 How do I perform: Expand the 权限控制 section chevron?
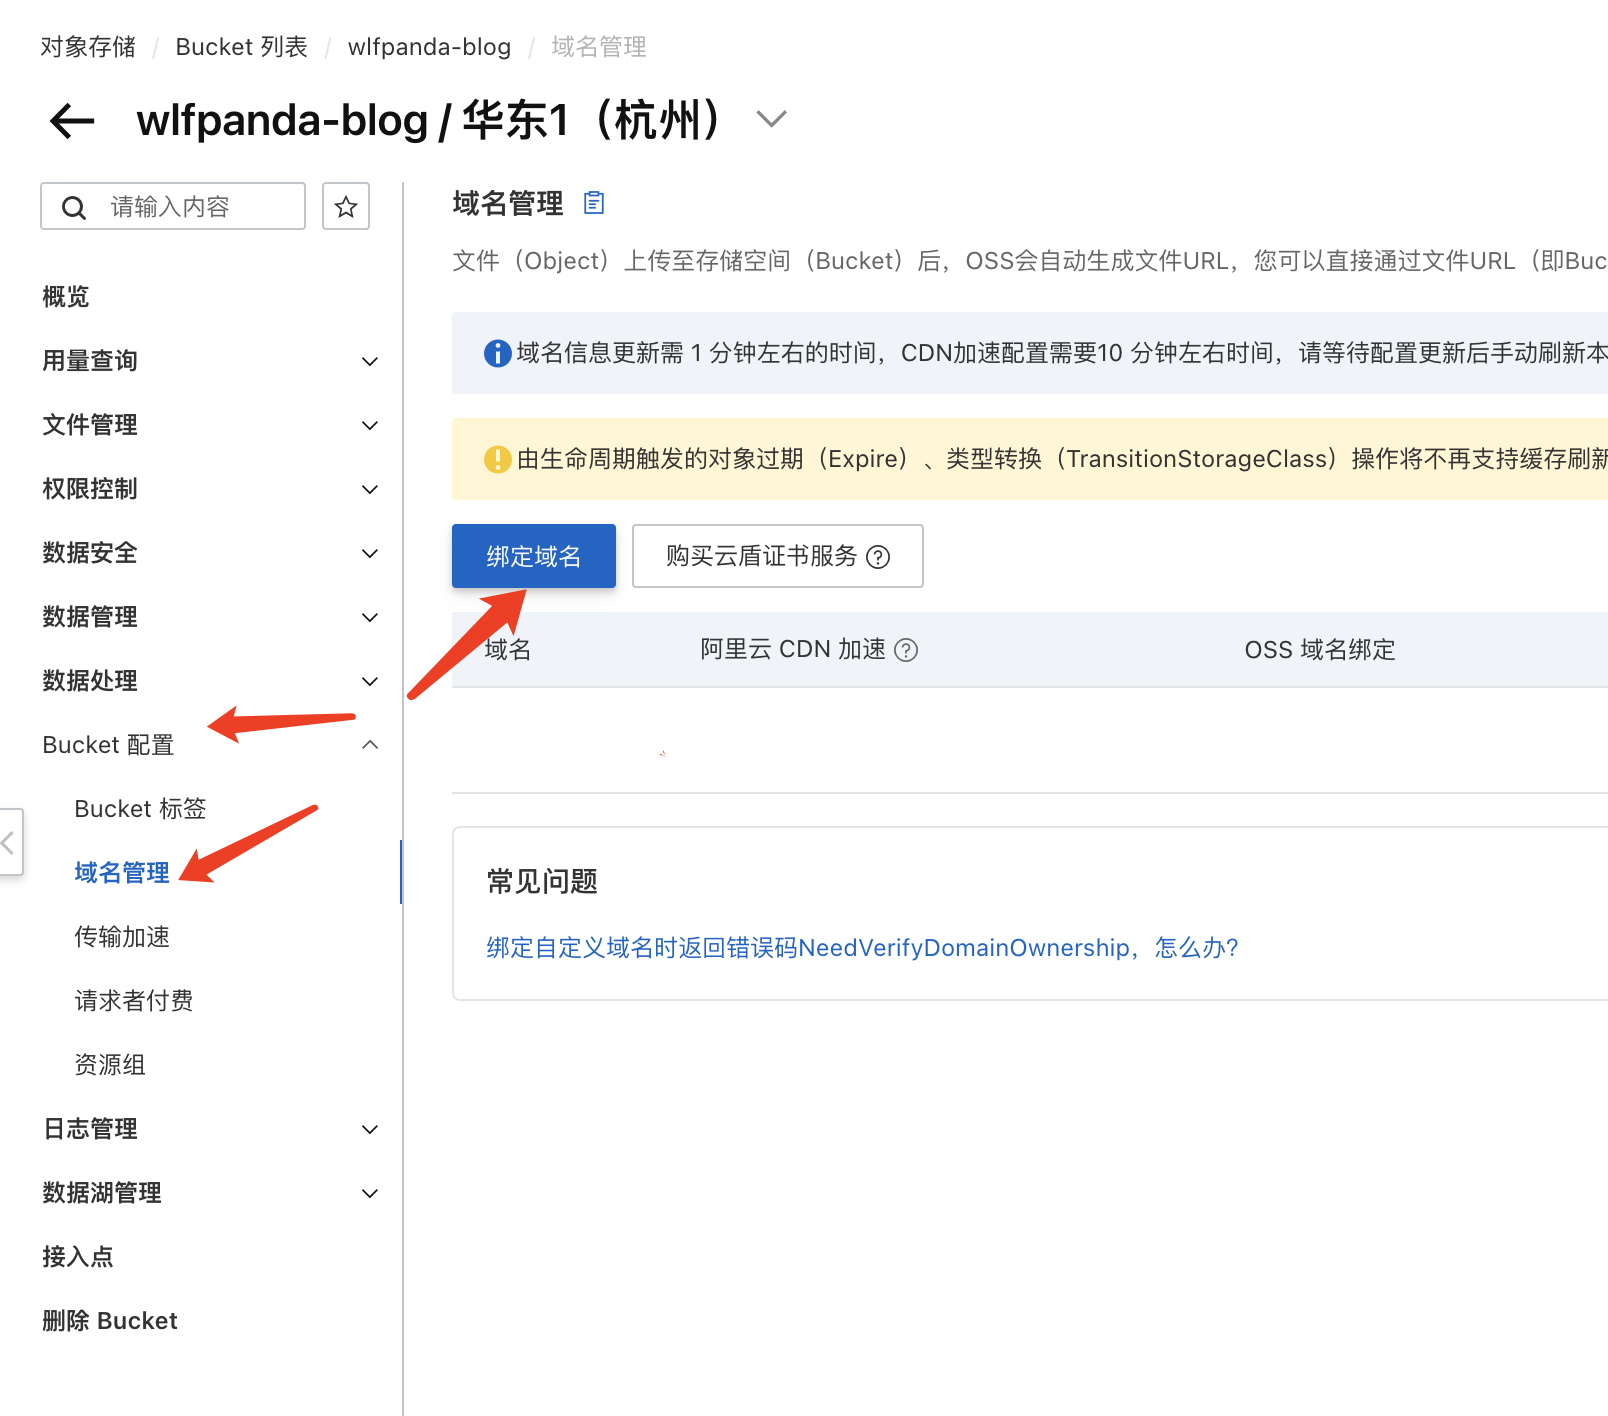(x=370, y=489)
